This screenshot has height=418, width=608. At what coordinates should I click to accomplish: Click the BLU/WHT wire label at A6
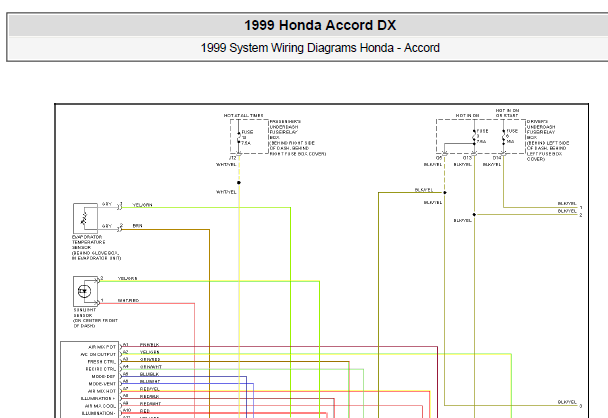click(x=150, y=382)
